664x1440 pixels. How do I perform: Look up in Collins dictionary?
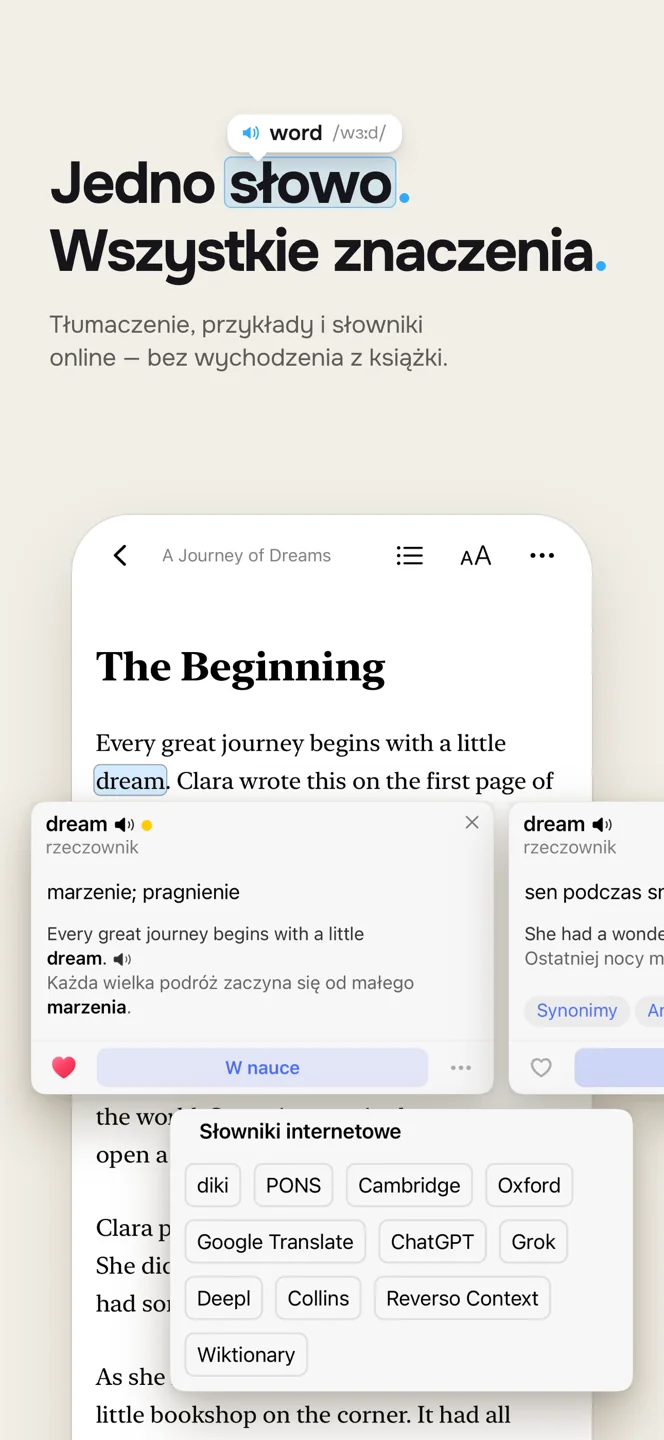(318, 1298)
